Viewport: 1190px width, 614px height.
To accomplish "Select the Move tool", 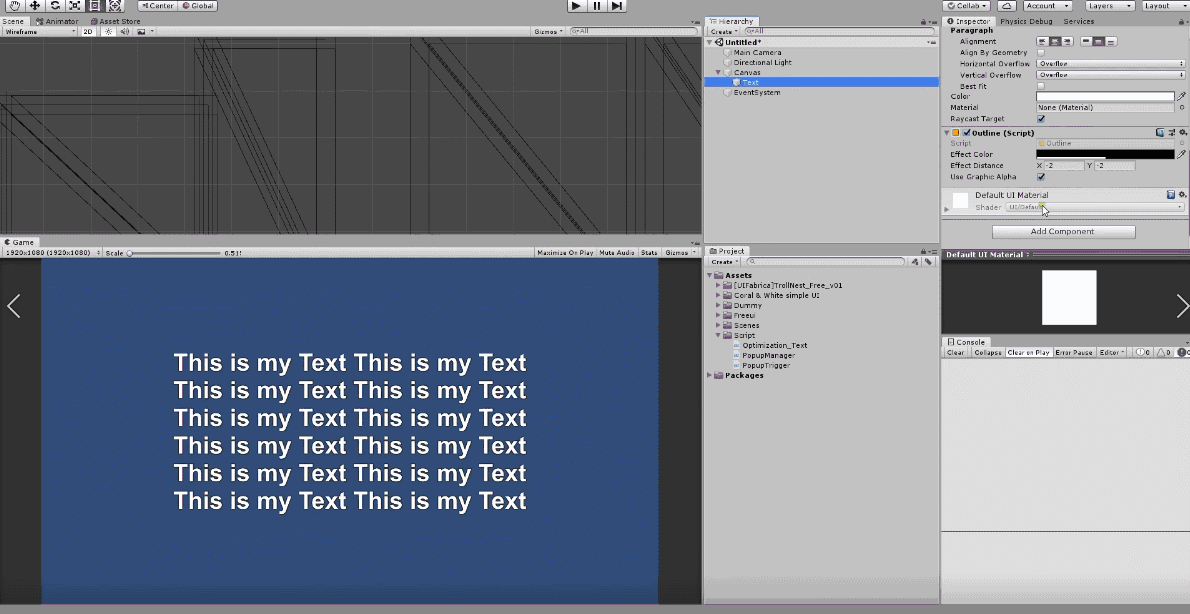I will [34, 5].
